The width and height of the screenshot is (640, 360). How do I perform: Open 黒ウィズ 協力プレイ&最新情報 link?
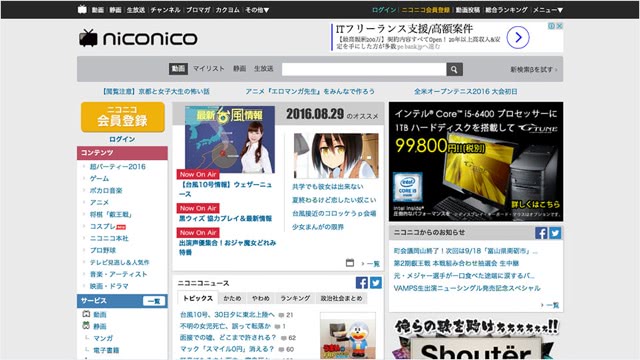[225, 219]
